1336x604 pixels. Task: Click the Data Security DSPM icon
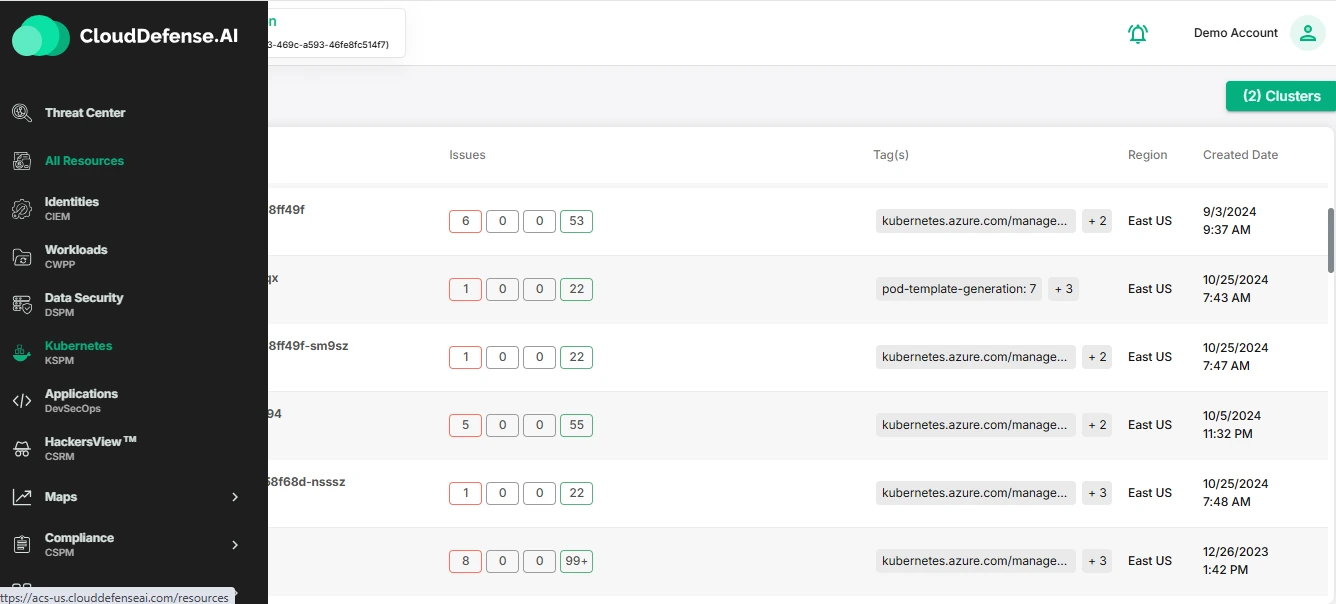tap(22, 305)
